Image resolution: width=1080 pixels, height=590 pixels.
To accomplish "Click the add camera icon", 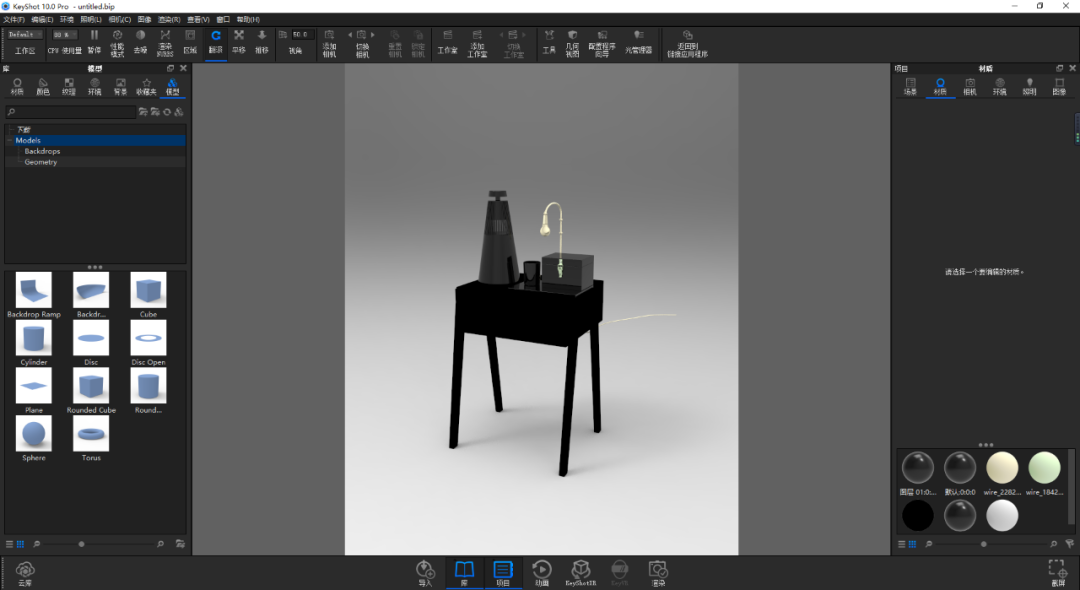I will 329,43.
